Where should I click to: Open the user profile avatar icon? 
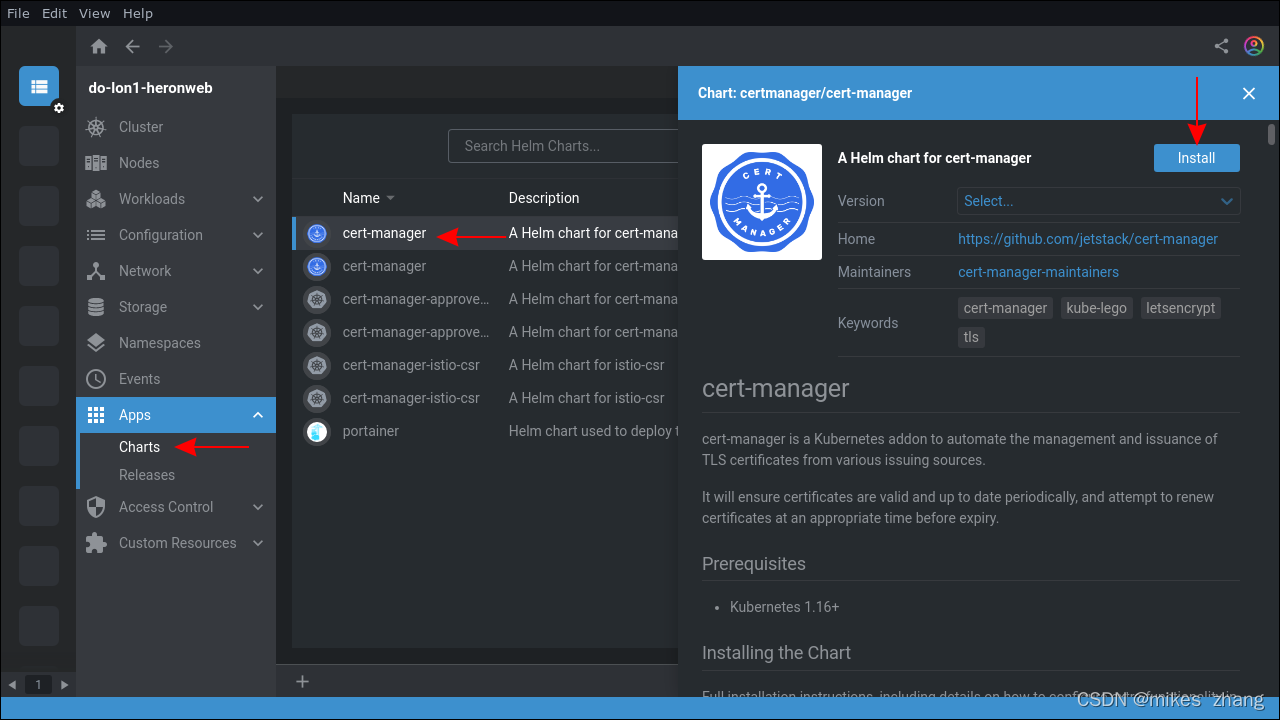point(1253,46)
